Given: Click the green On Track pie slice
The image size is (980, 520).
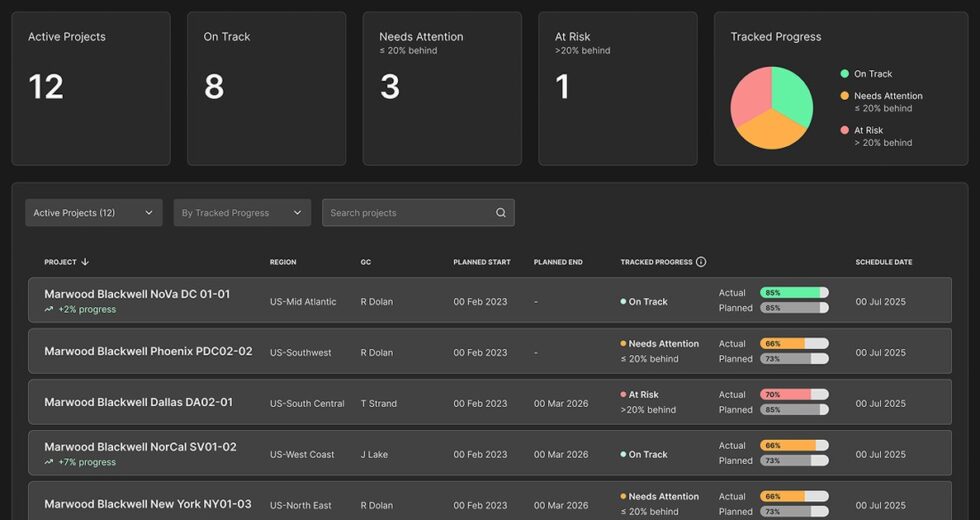Looking at the screenshot, I should (791, 94).
